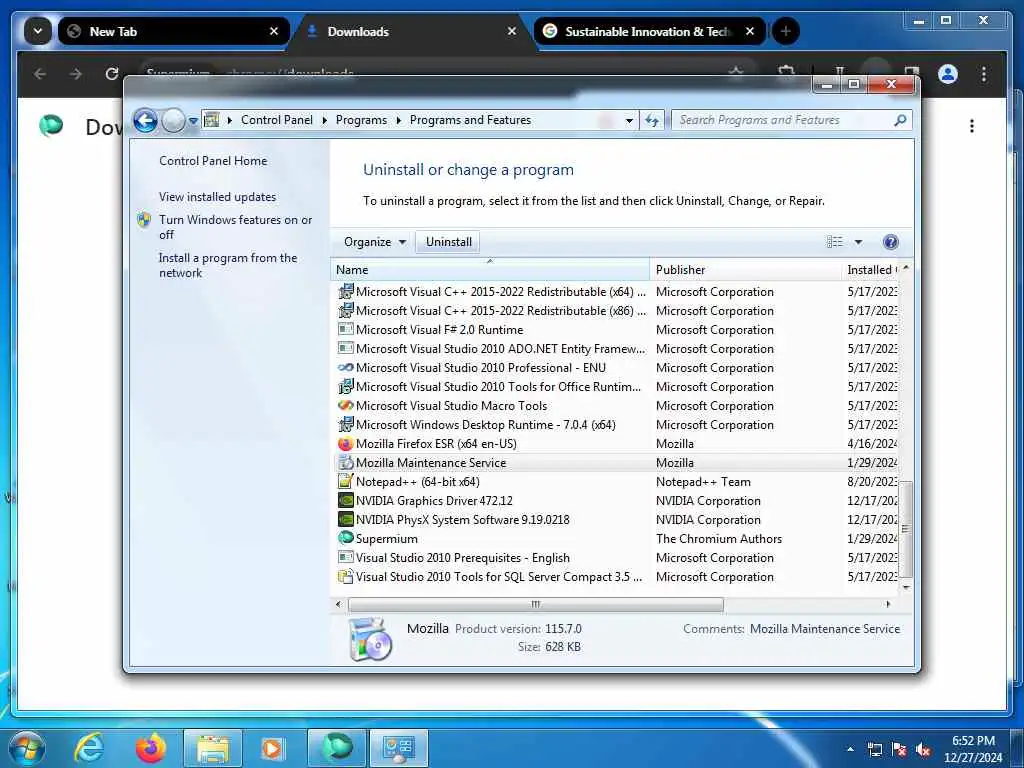Sort list by Publisher column header
1024x768 pixels.
coord(746,270)
